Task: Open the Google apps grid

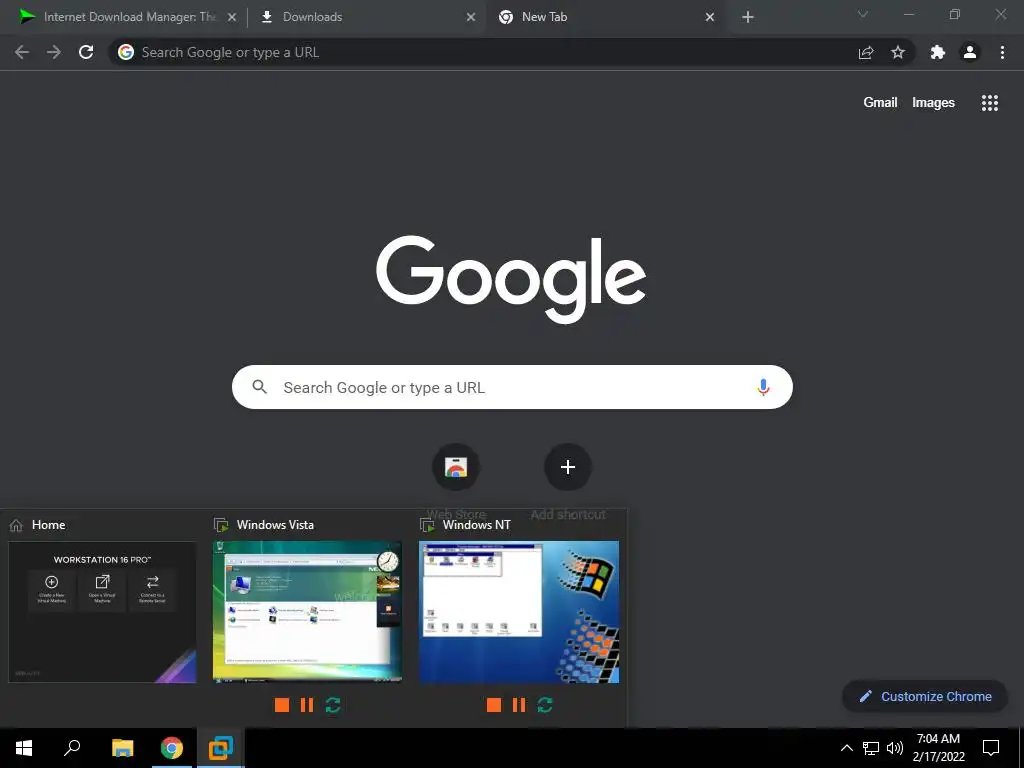Action: pos(989,103)
